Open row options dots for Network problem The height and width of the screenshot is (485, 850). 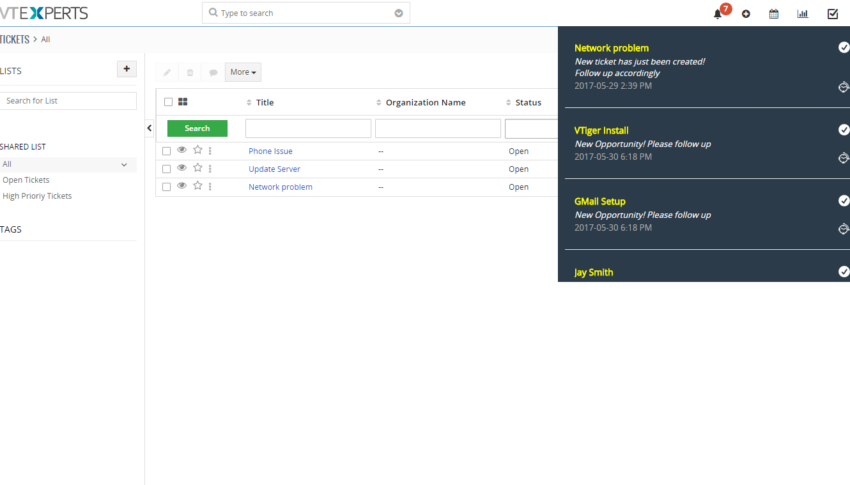[210, 186]
